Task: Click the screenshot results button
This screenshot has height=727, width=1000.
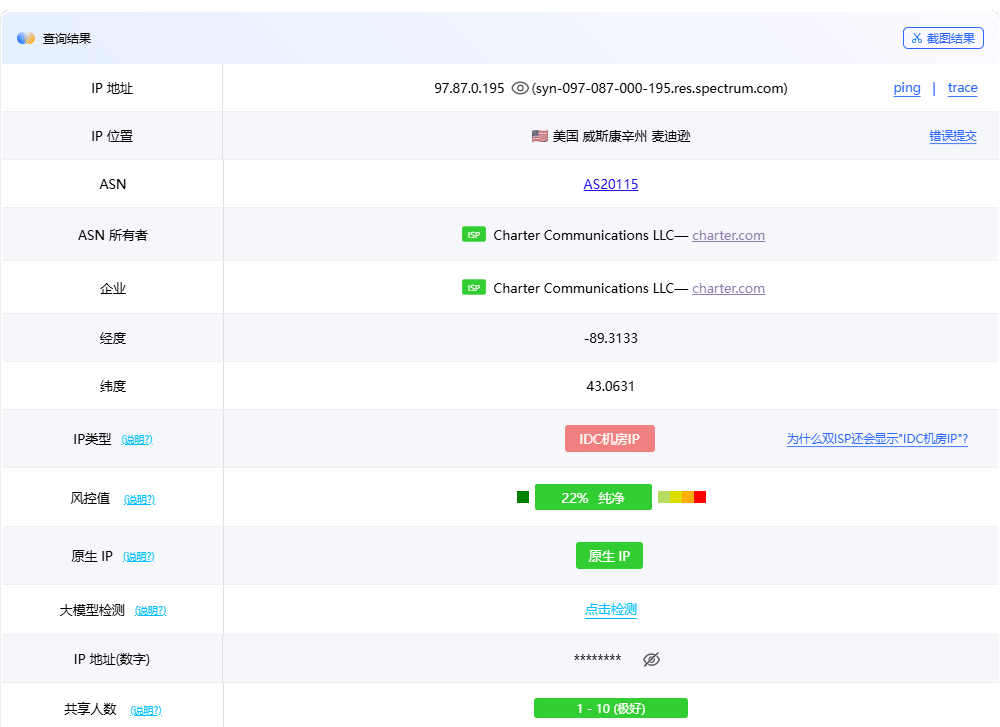Action: coord(942,38)
